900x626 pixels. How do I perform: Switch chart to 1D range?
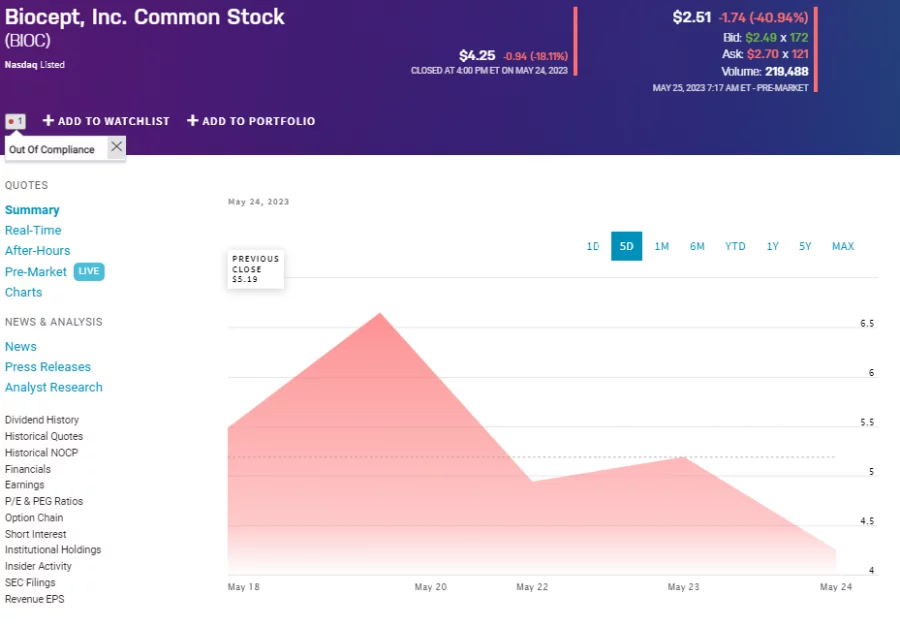[x=592, y=246]
